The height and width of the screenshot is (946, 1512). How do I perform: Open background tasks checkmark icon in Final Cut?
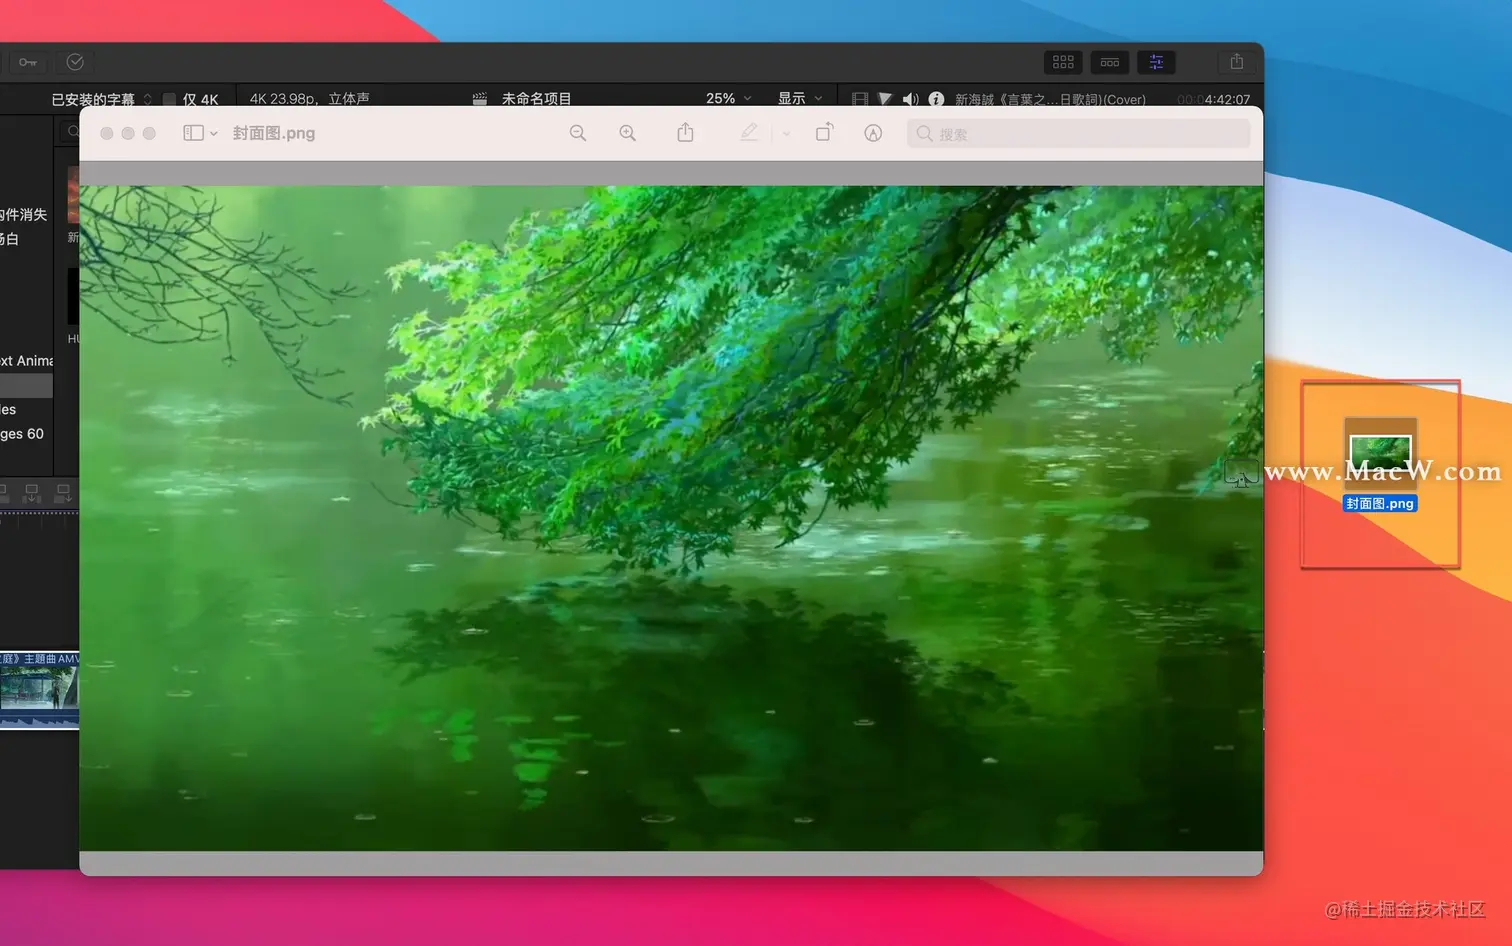coord(75,62)
